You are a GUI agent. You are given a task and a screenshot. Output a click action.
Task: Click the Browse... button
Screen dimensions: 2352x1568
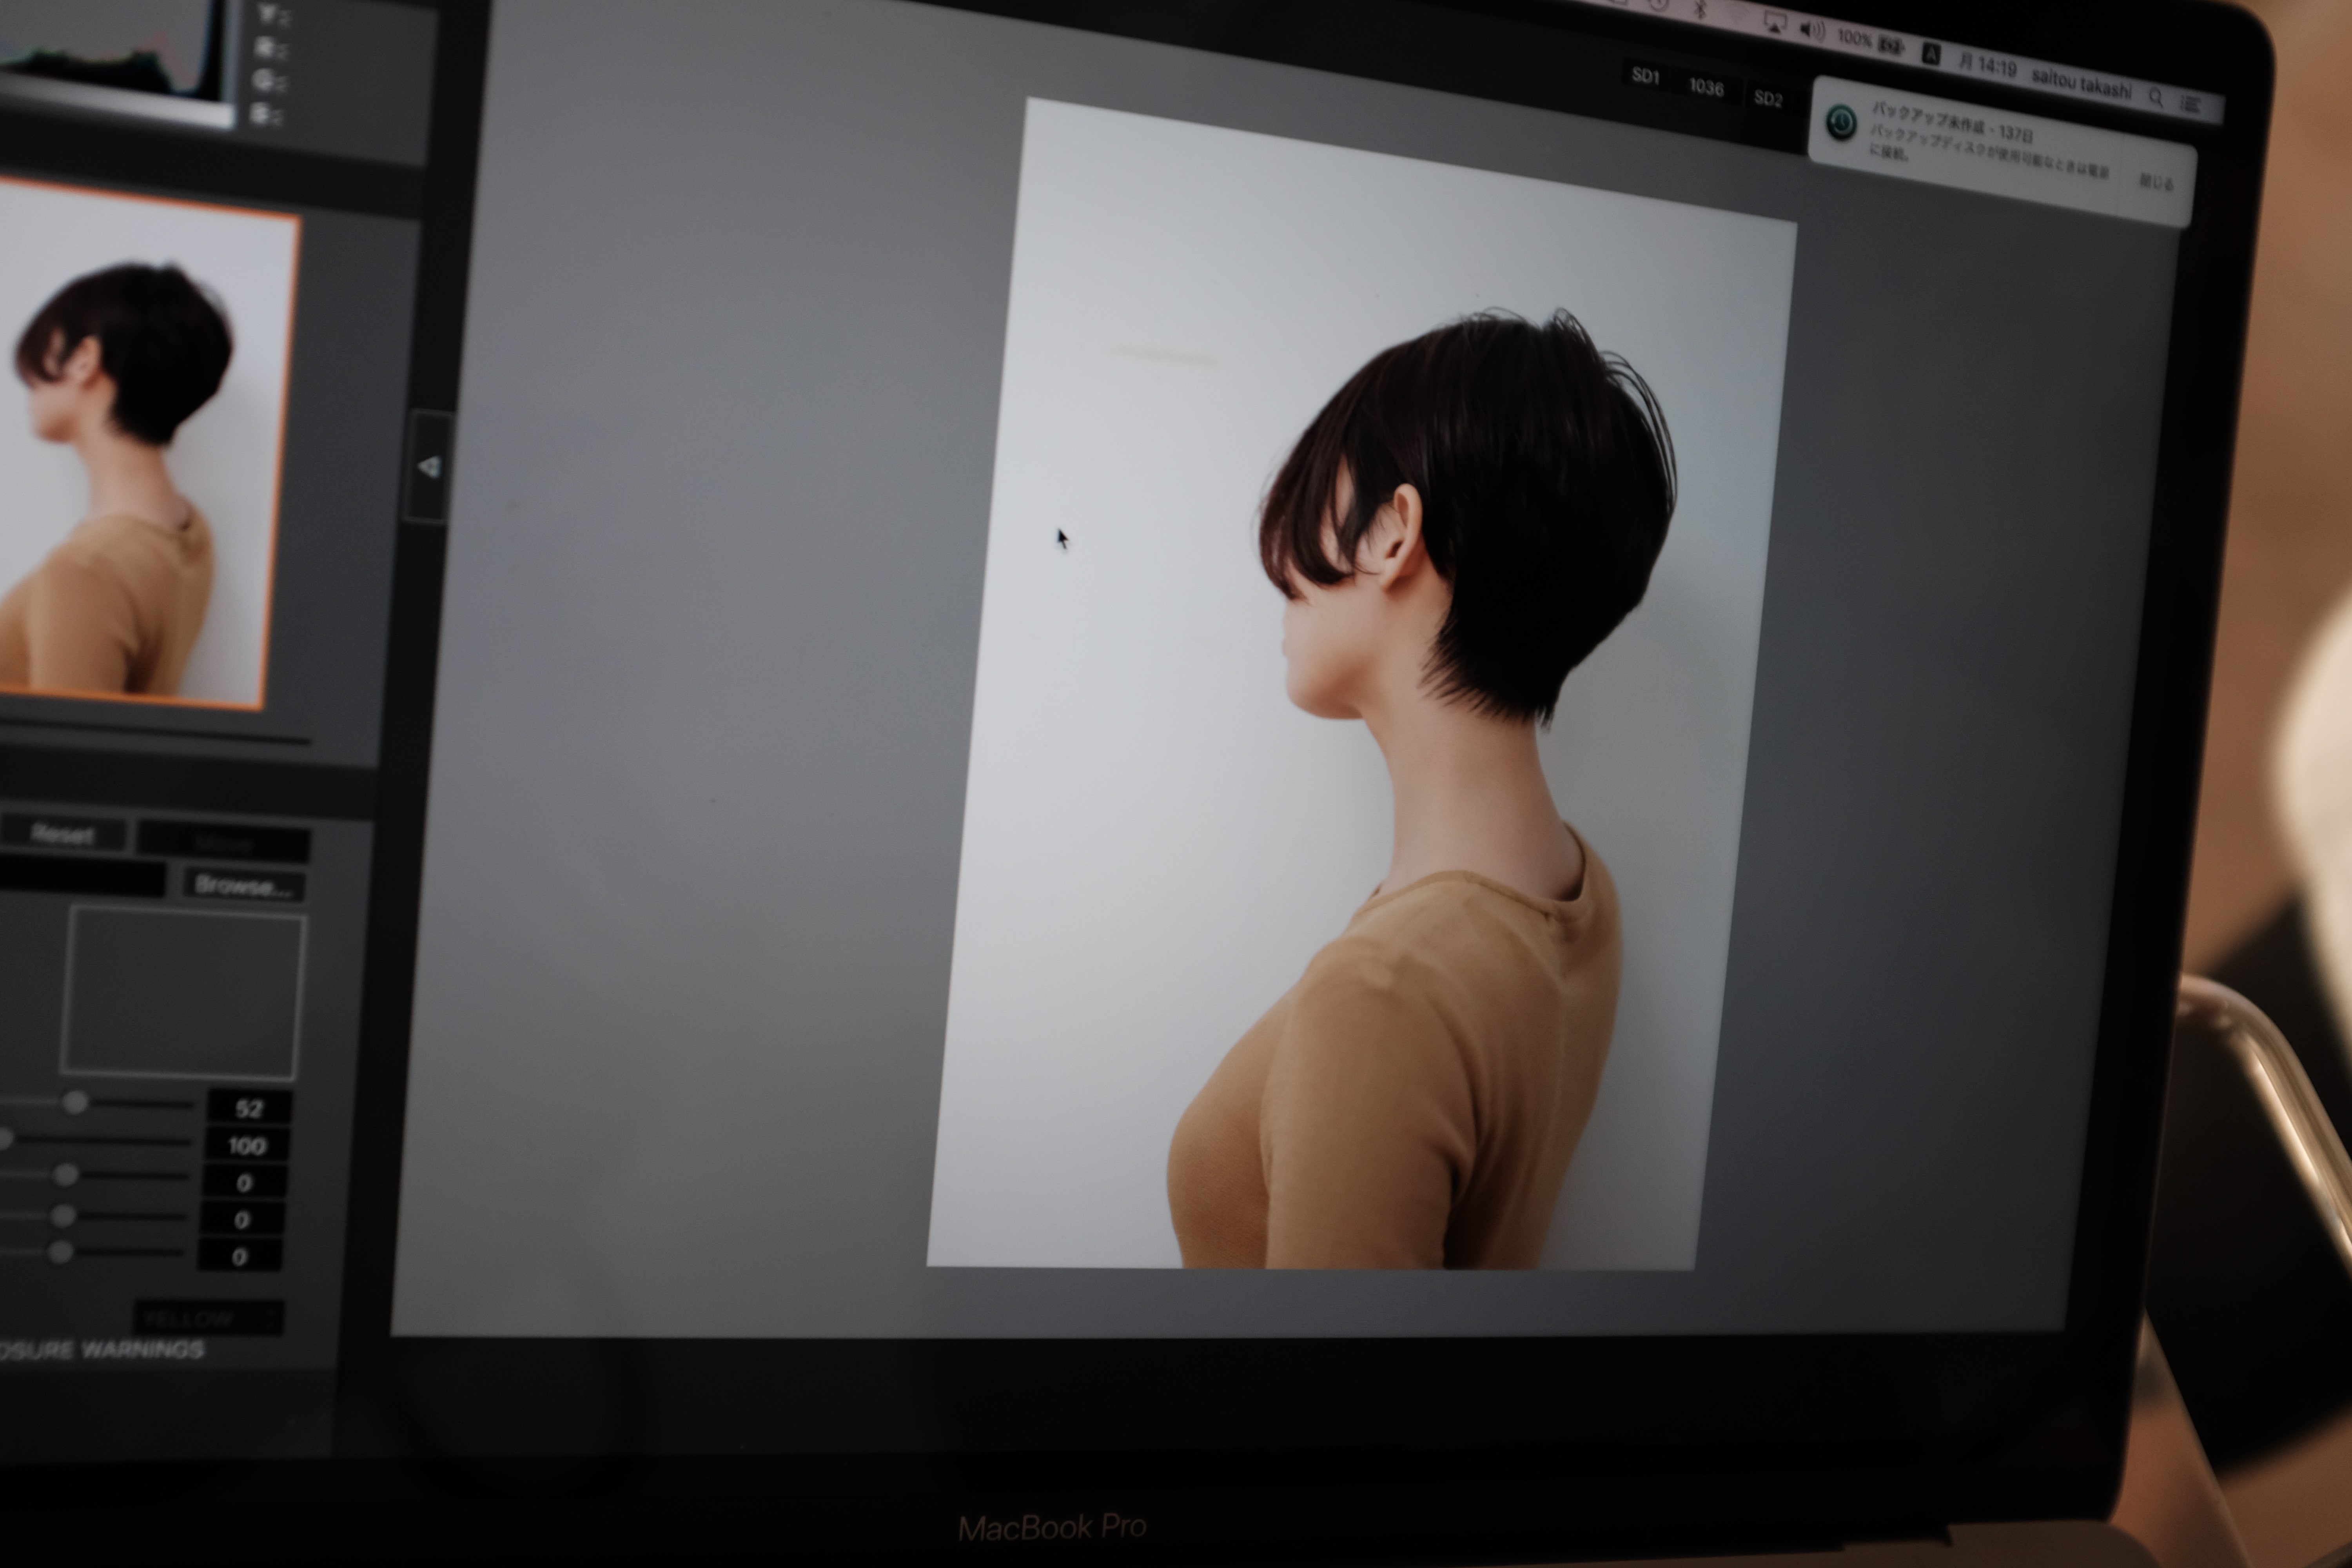(x=243, y=885)
